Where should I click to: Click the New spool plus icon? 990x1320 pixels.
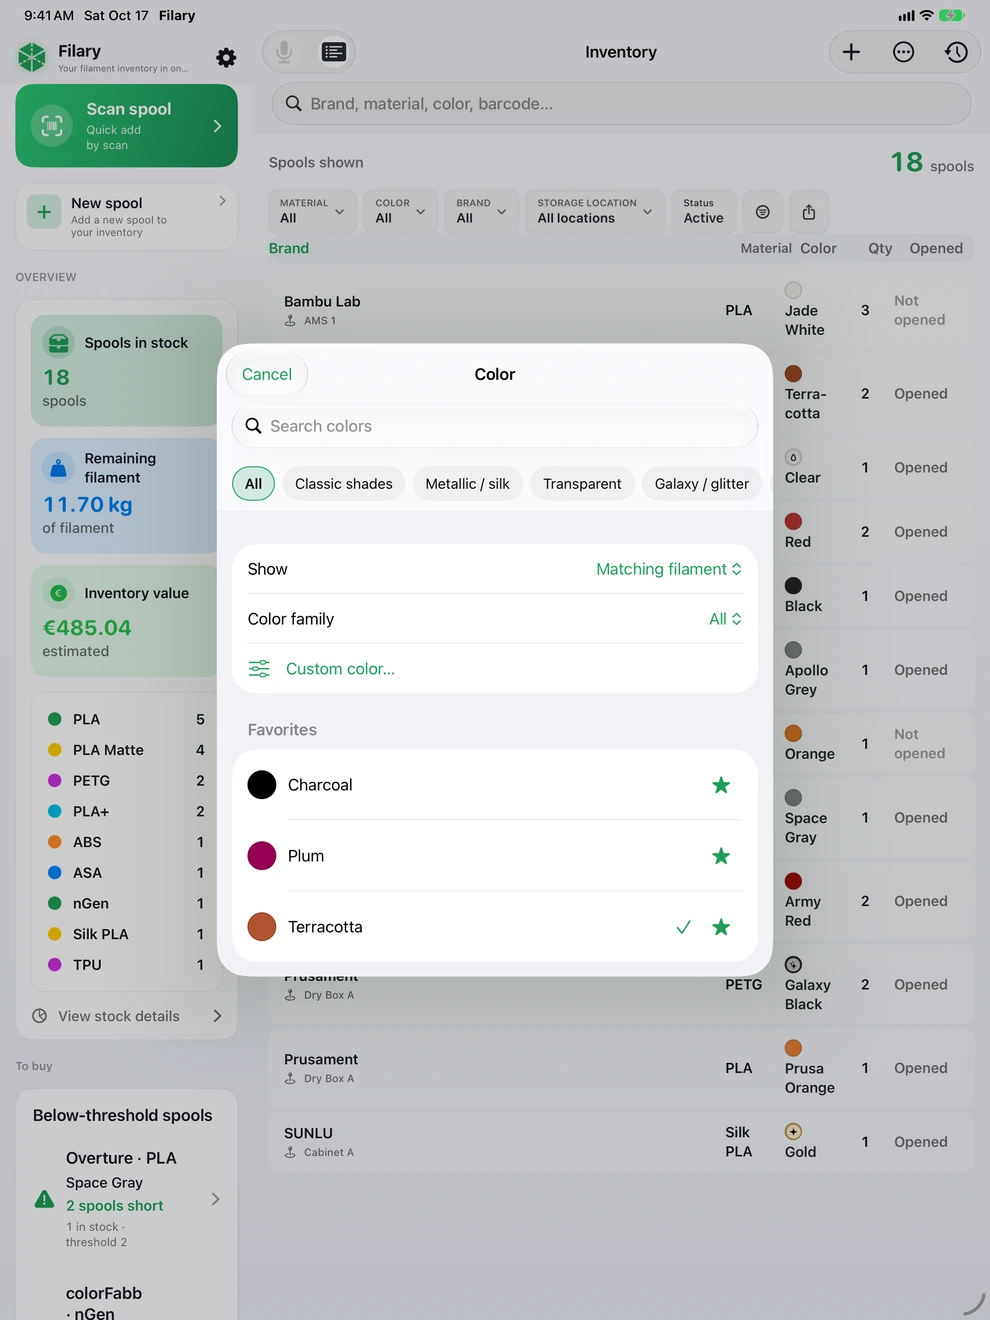[x=44, y=212]
